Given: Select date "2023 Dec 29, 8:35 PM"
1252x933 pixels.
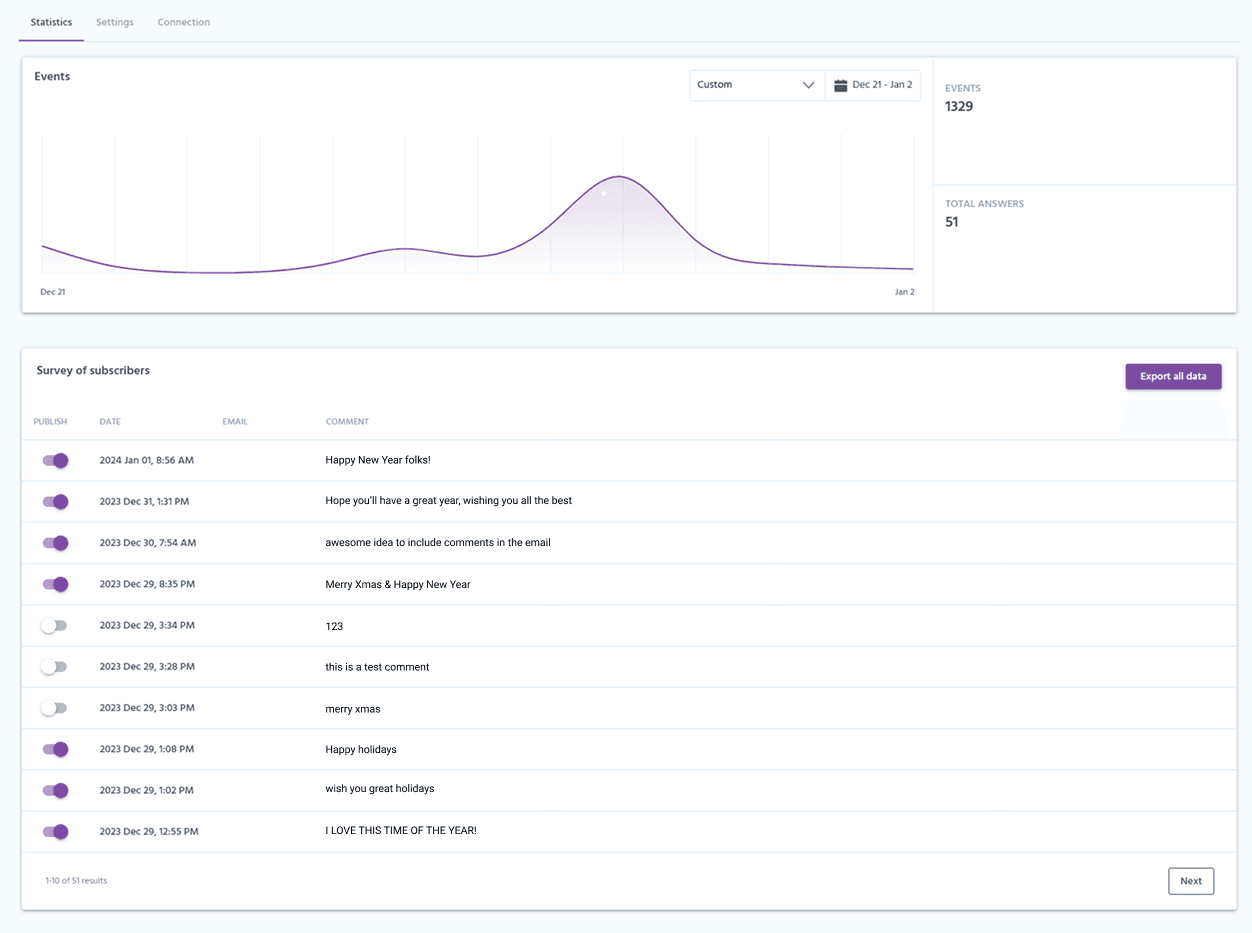Looking at the screenshot, I should 147,584.
